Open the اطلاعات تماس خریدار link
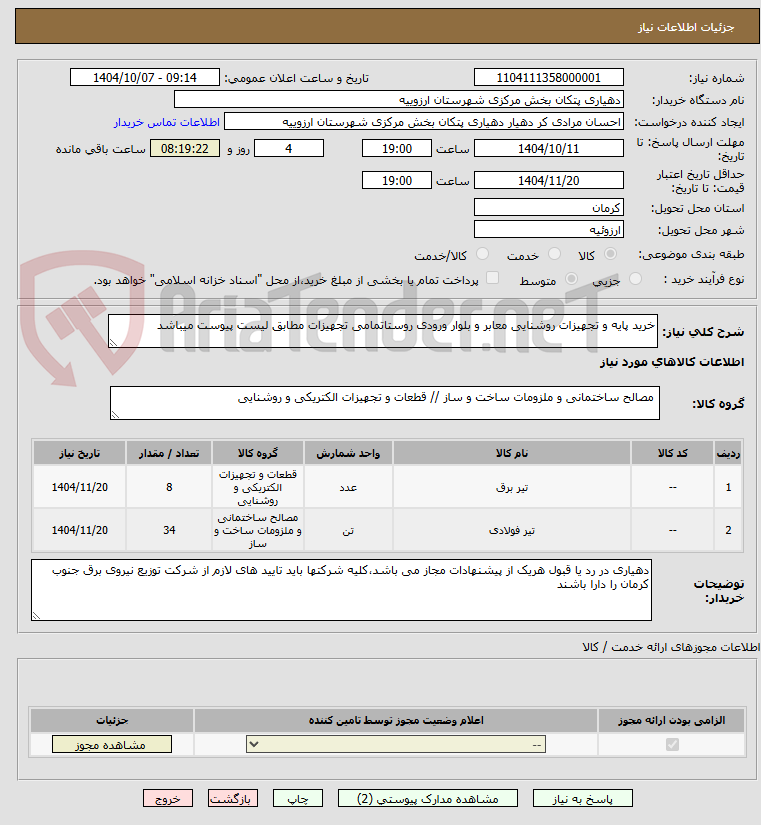 (x=167, y=122)
